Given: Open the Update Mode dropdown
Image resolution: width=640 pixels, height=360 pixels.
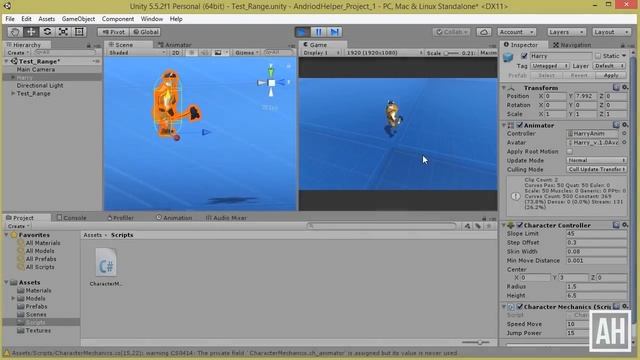Looking at the screenshot, I should (x=597, y=160).
